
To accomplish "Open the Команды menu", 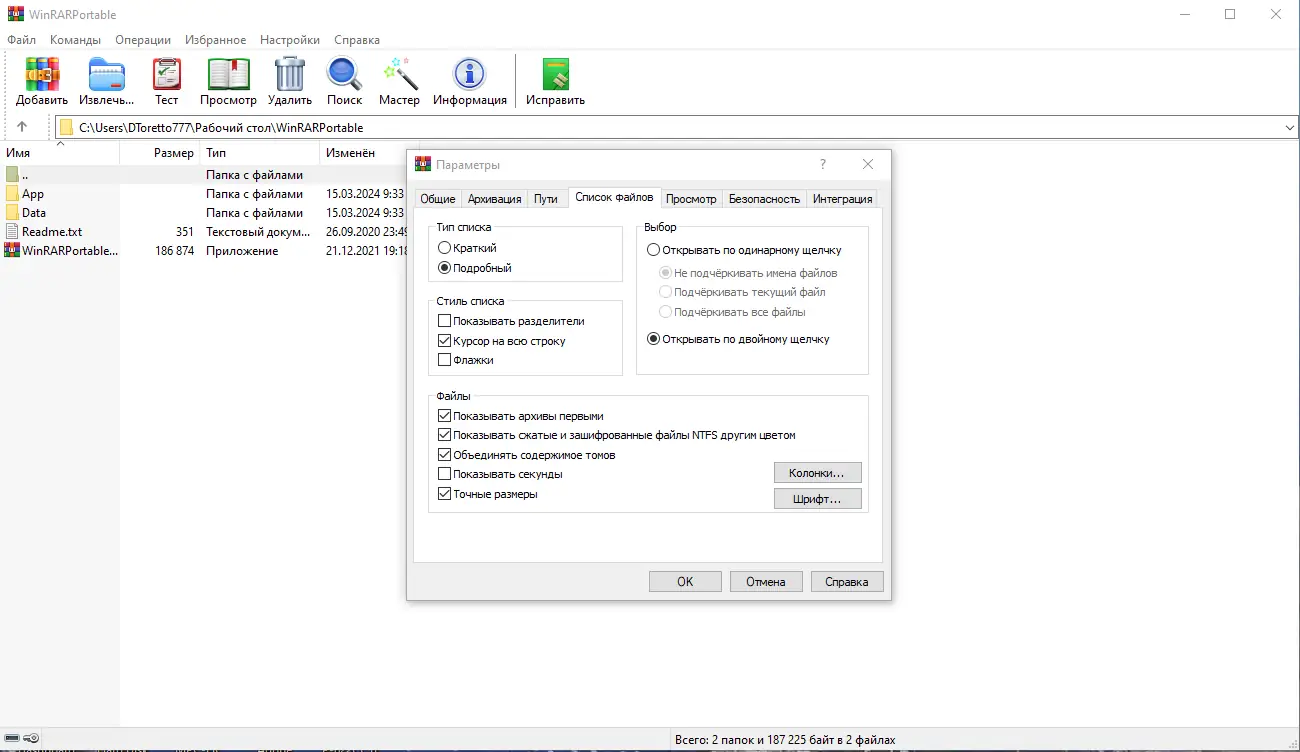I will coord(75,40).
